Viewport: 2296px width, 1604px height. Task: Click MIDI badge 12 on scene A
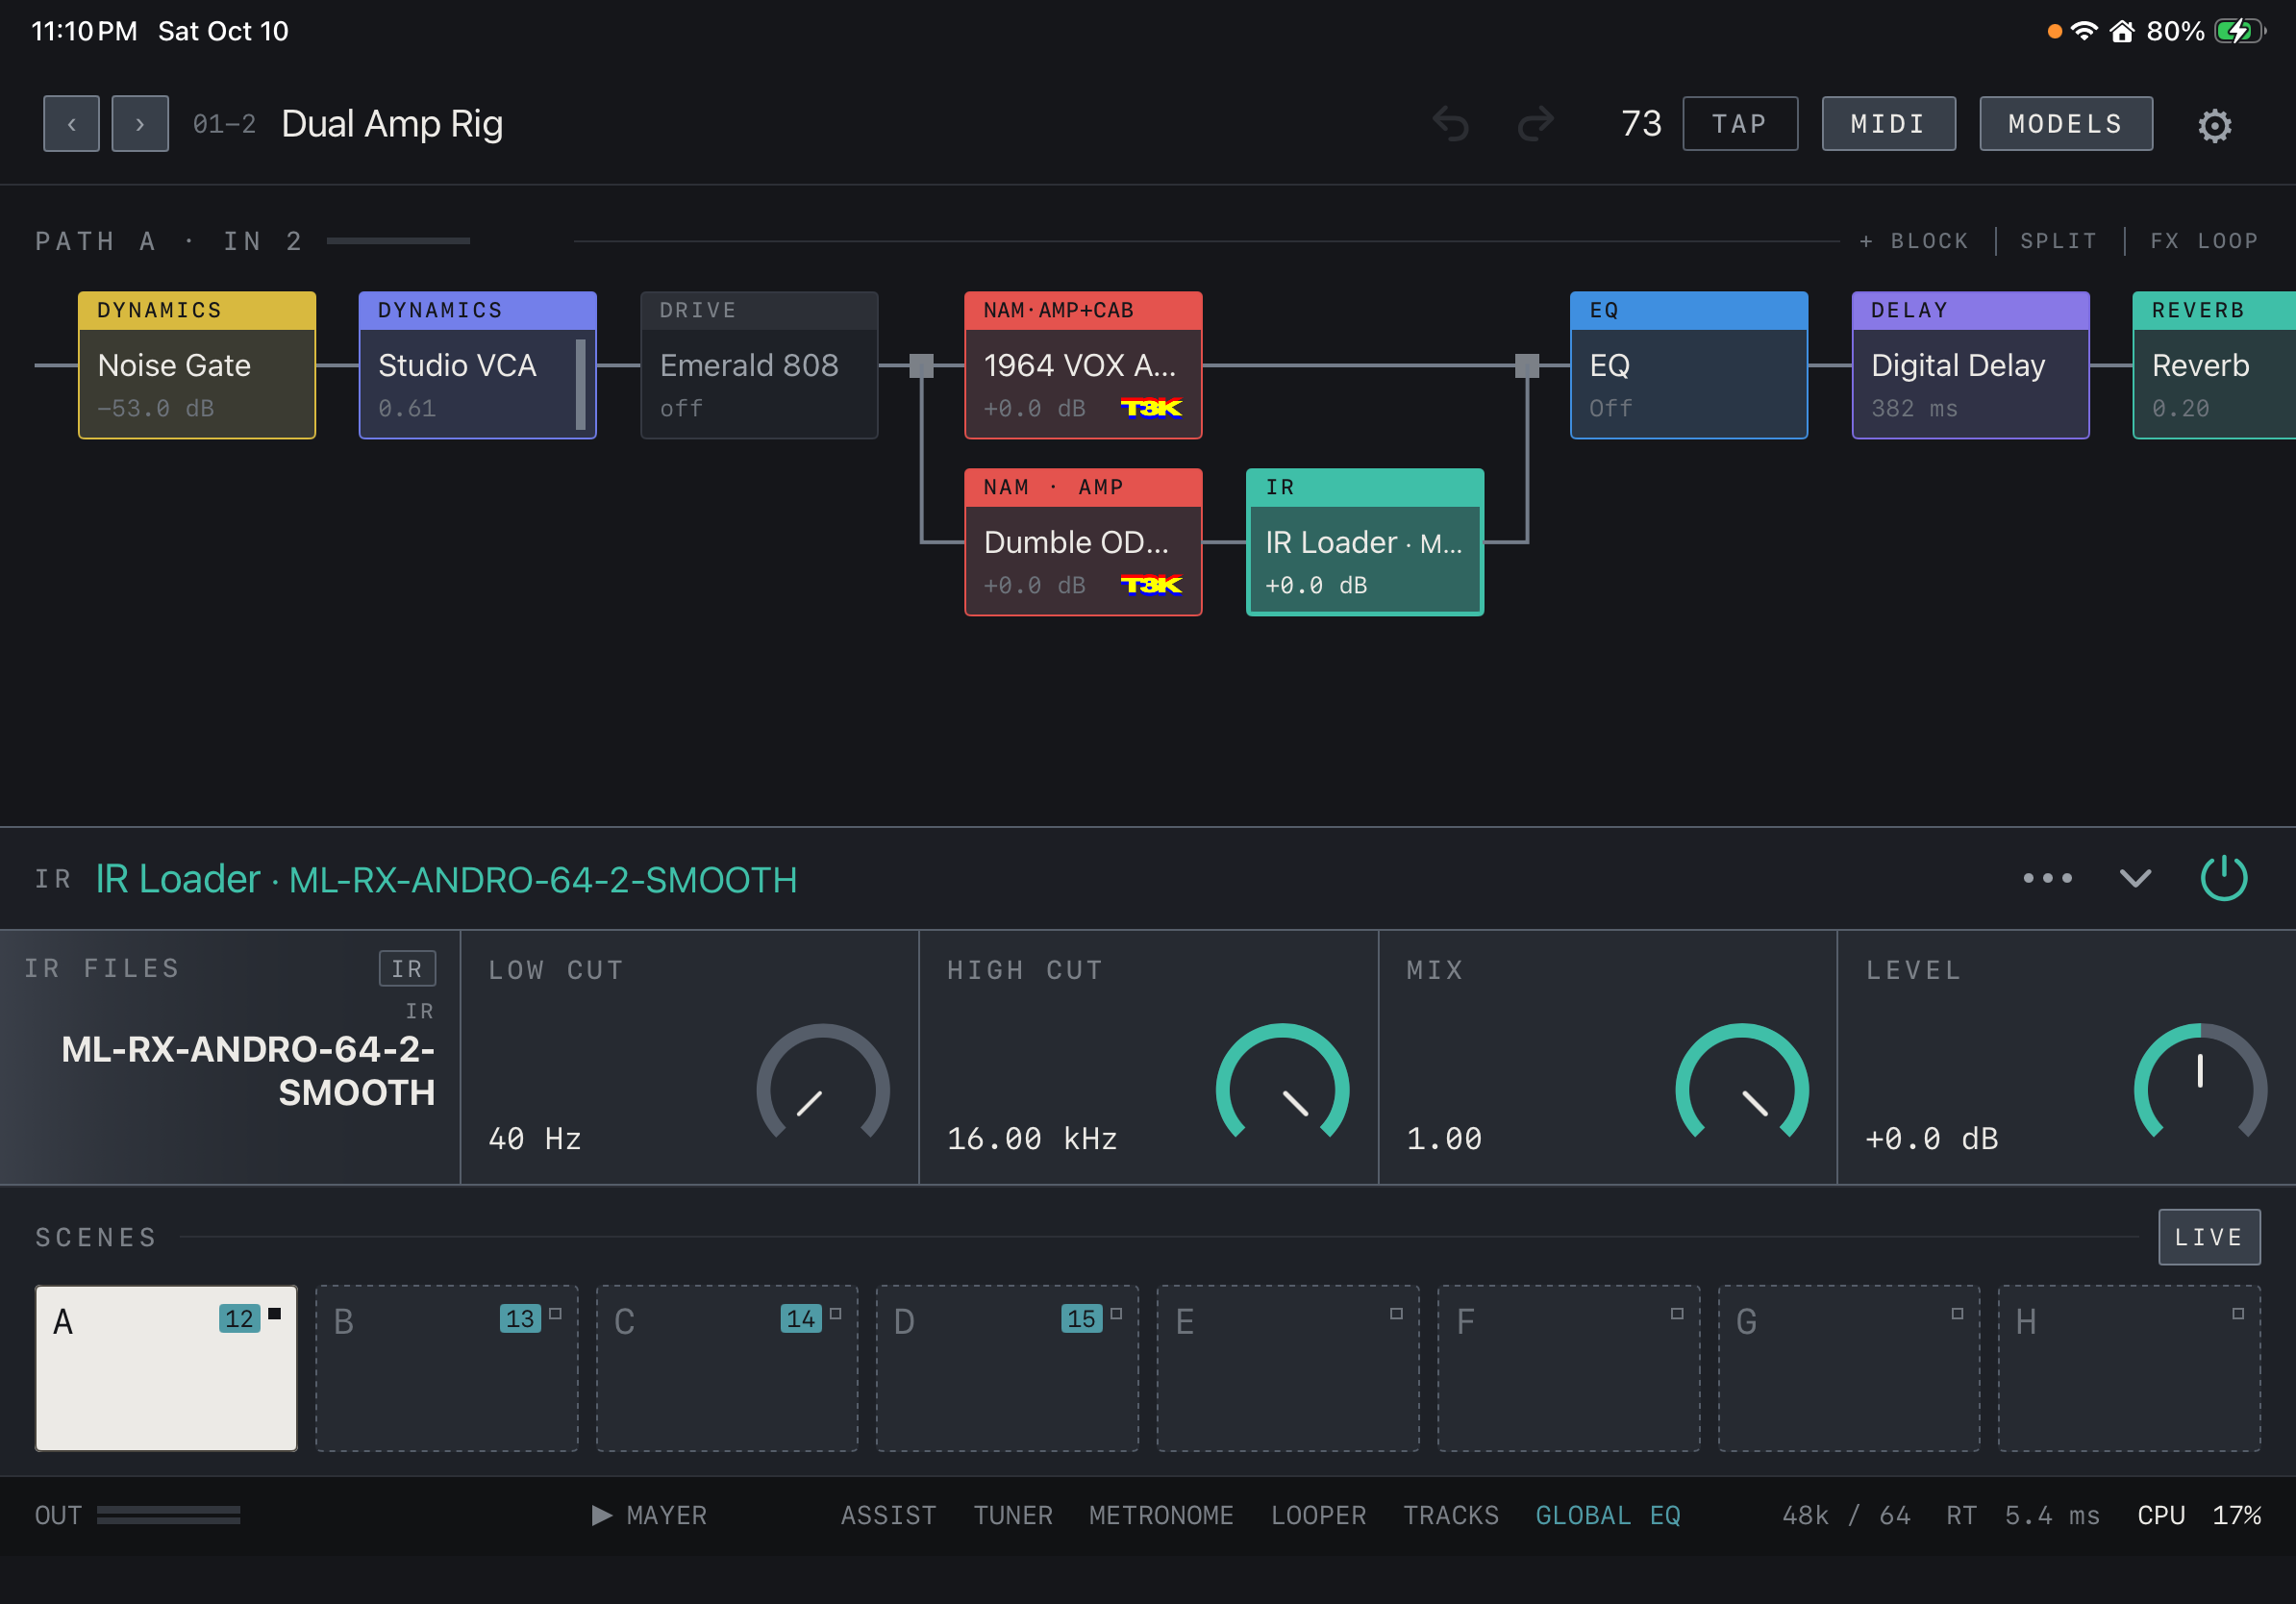[x=239, y=1319]
